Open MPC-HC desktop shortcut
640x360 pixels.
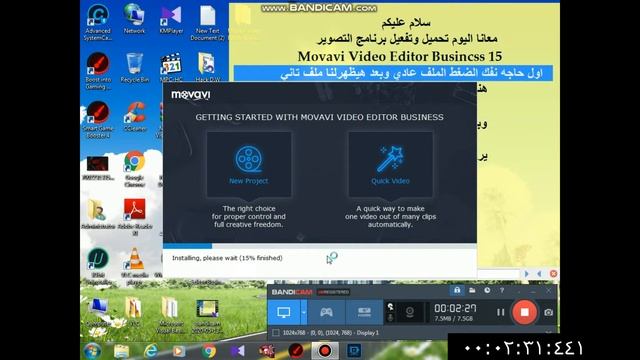click(x=171, y=68)
